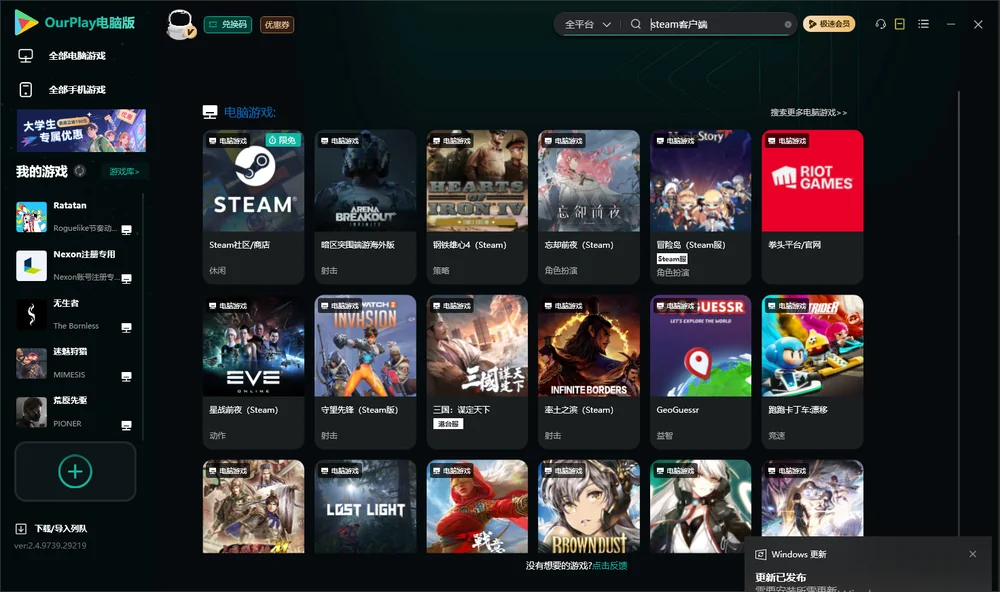The image size is (1000, 592).
Task: Click the 优惠券 coupon button
Action: pos(277,24)
